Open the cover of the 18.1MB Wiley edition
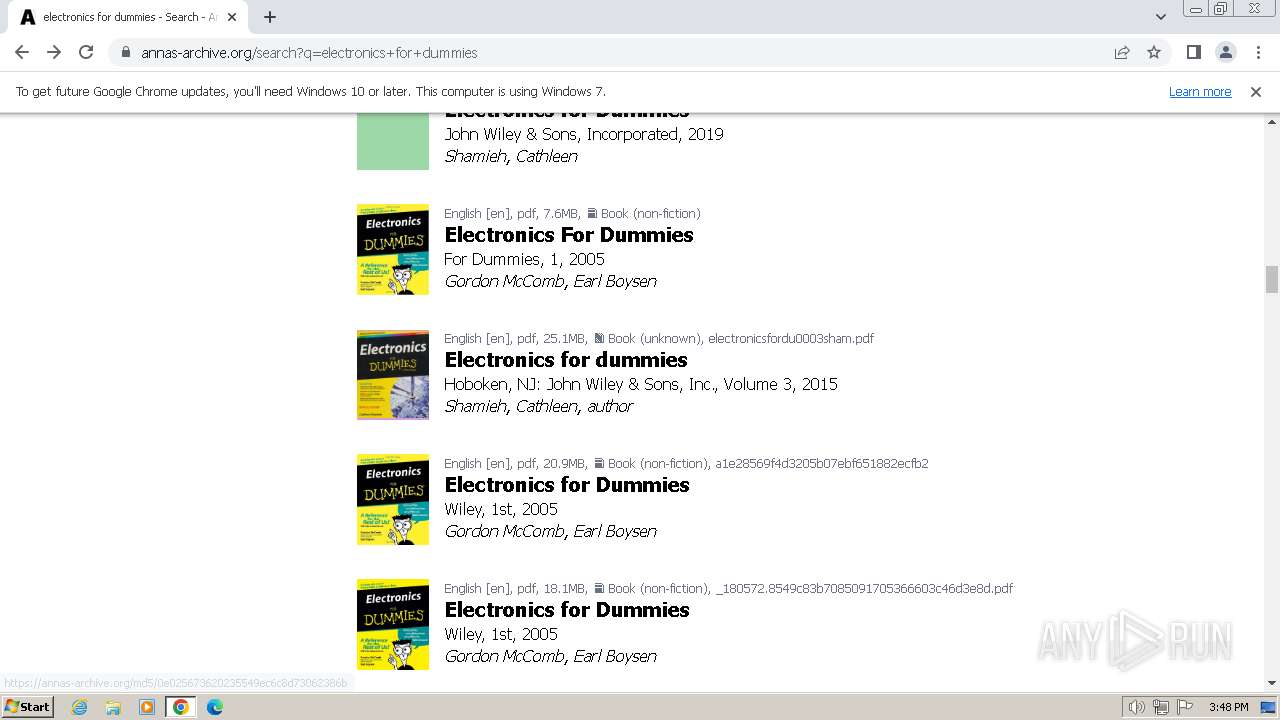This screenshot has height=720, width=1280. tap(393, 625)
